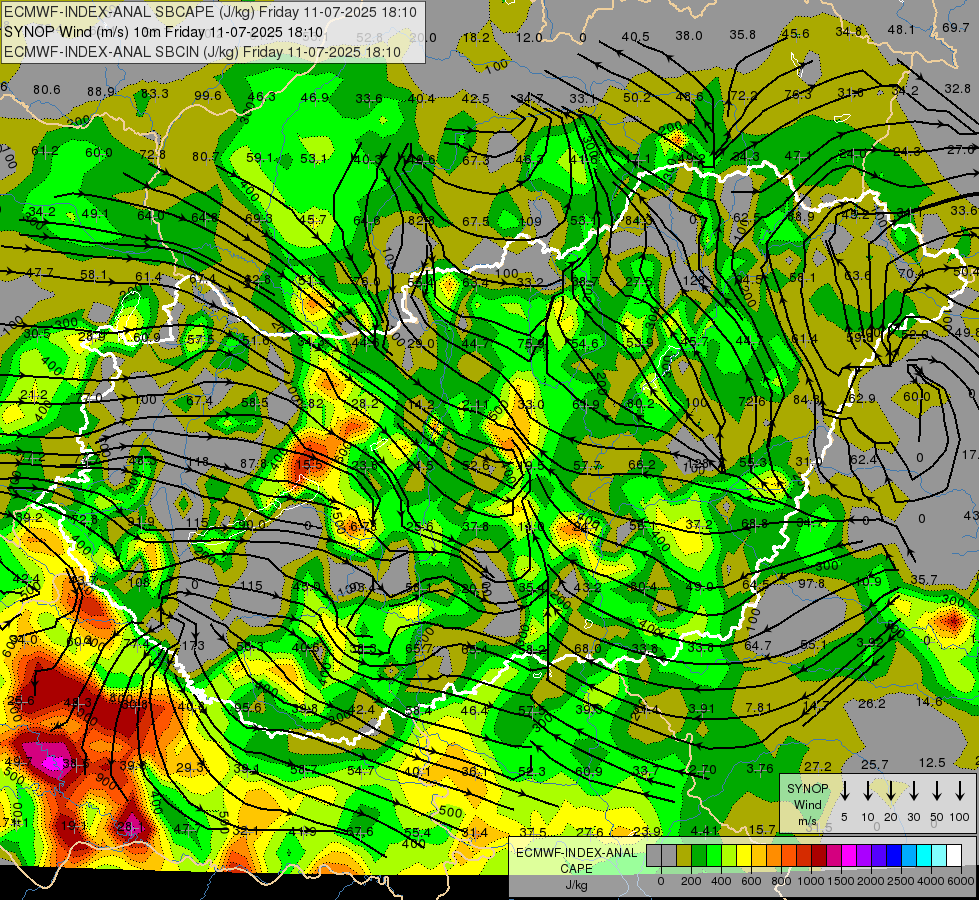This screenshot has width=979, height=900.
Task: Click the 10 m/s wind legend arrow
Action: [868, 790]
